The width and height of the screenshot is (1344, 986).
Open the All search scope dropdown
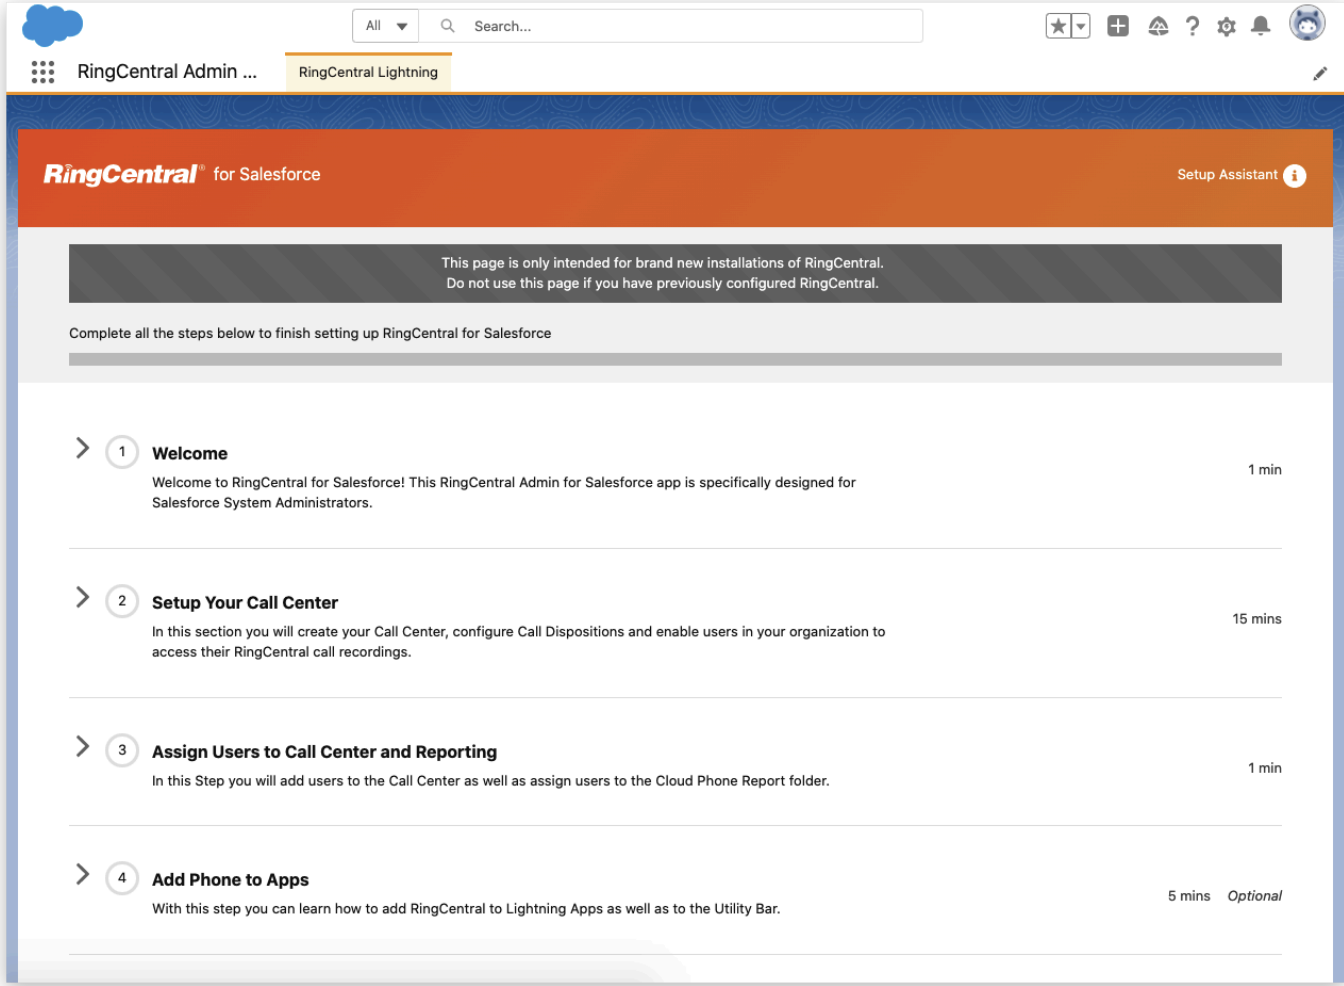tap(386, 26)
